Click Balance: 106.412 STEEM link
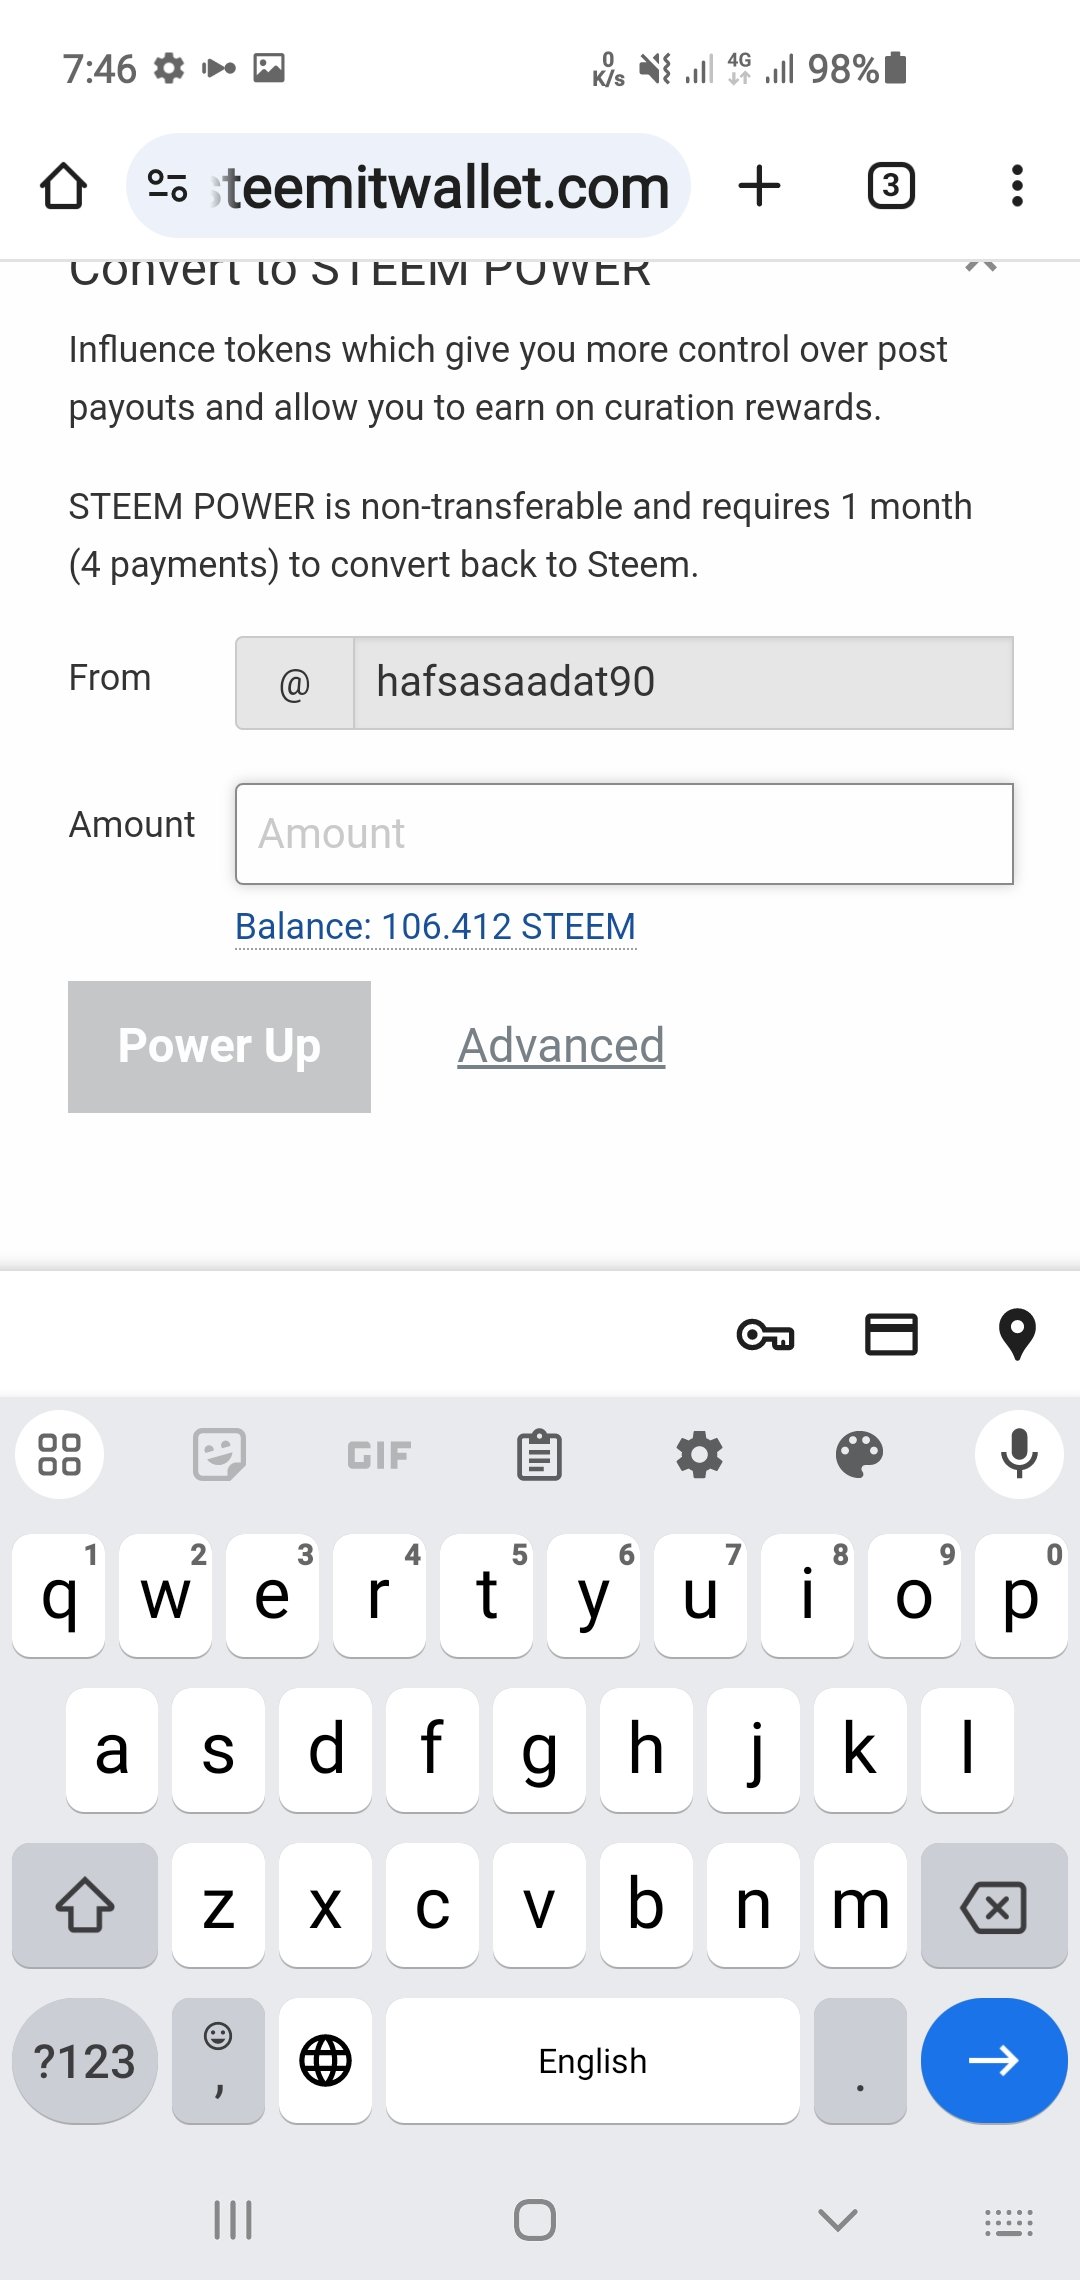The width and height of the screenshot is (1080, 2280). [435, 927]
